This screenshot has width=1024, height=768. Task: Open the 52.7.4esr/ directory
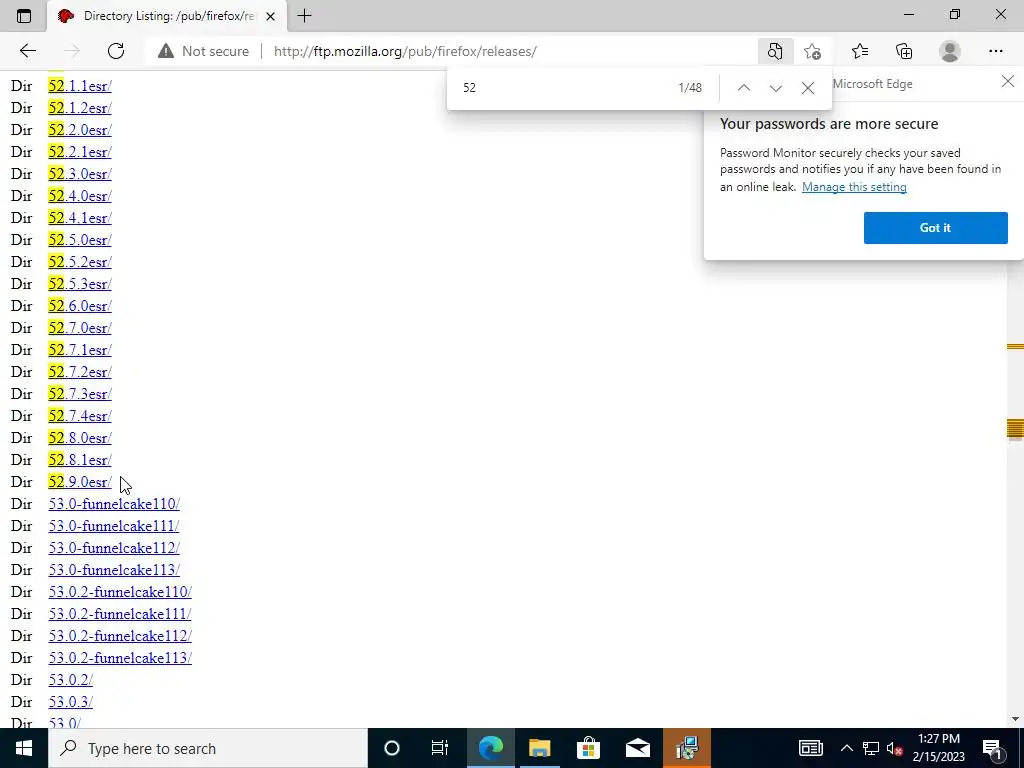click(80, 415)
